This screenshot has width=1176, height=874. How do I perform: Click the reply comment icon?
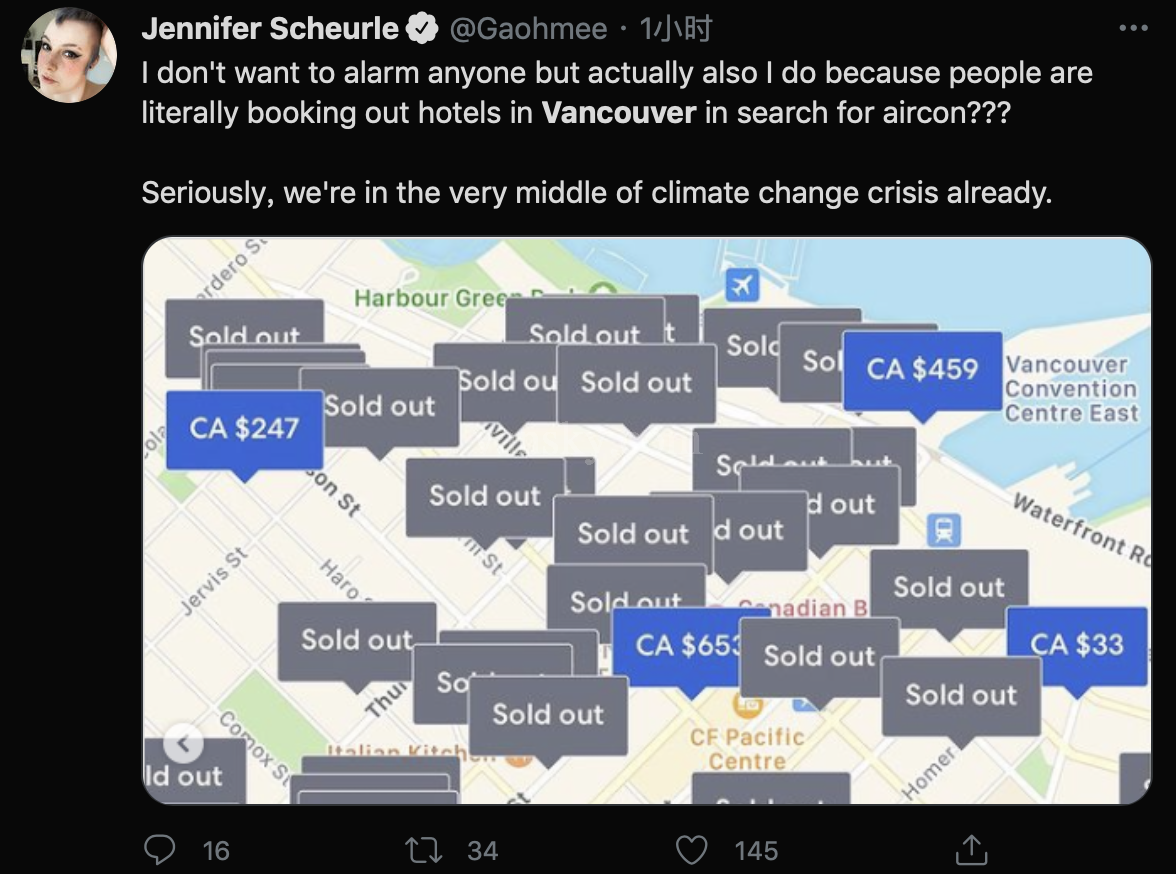coord(160,850)
